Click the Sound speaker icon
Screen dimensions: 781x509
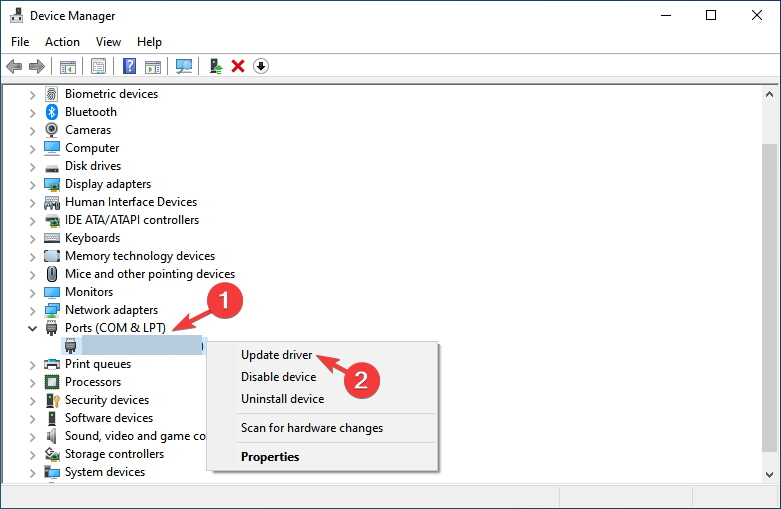52,436
